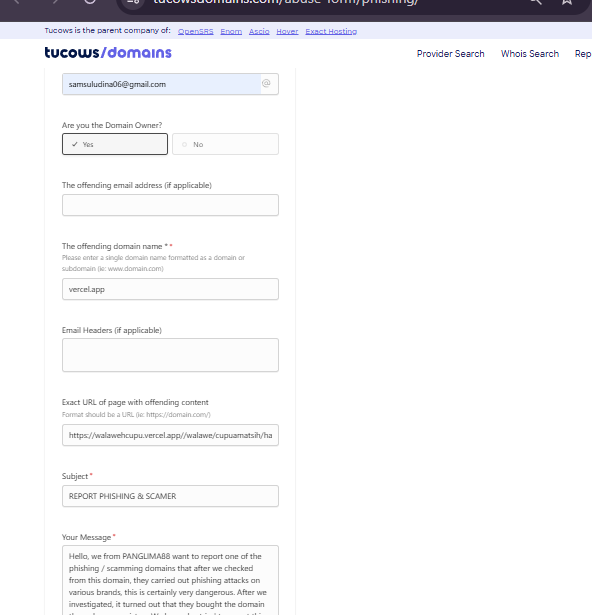Open the Enom link

click(x=231, y=31)
